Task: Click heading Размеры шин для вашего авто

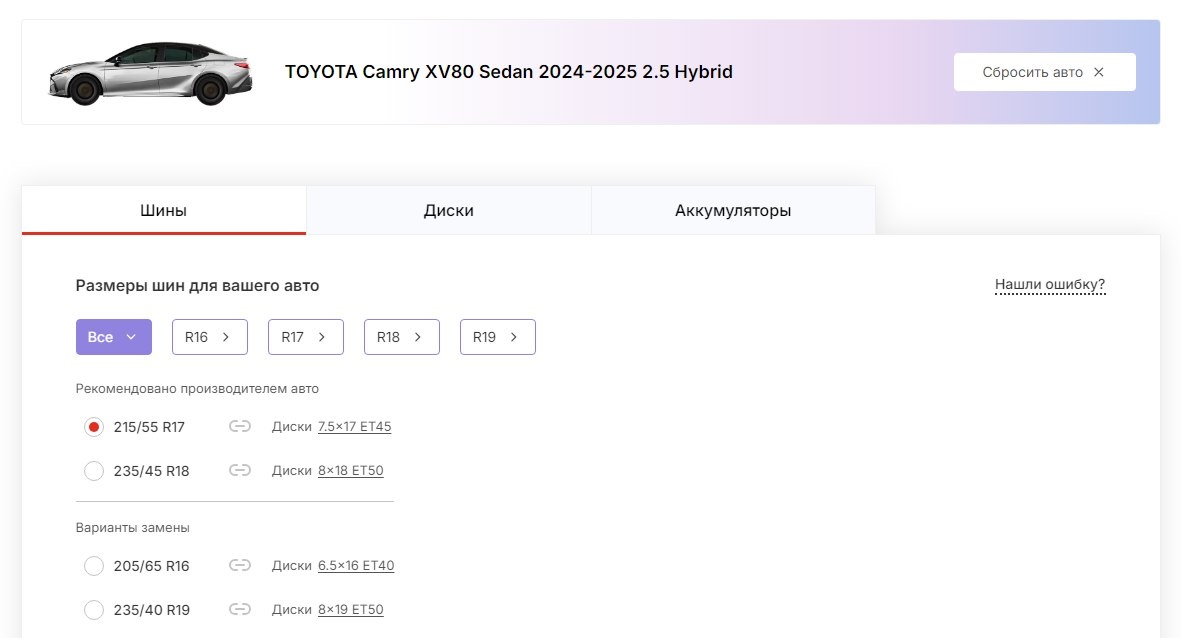Action: 197,285
